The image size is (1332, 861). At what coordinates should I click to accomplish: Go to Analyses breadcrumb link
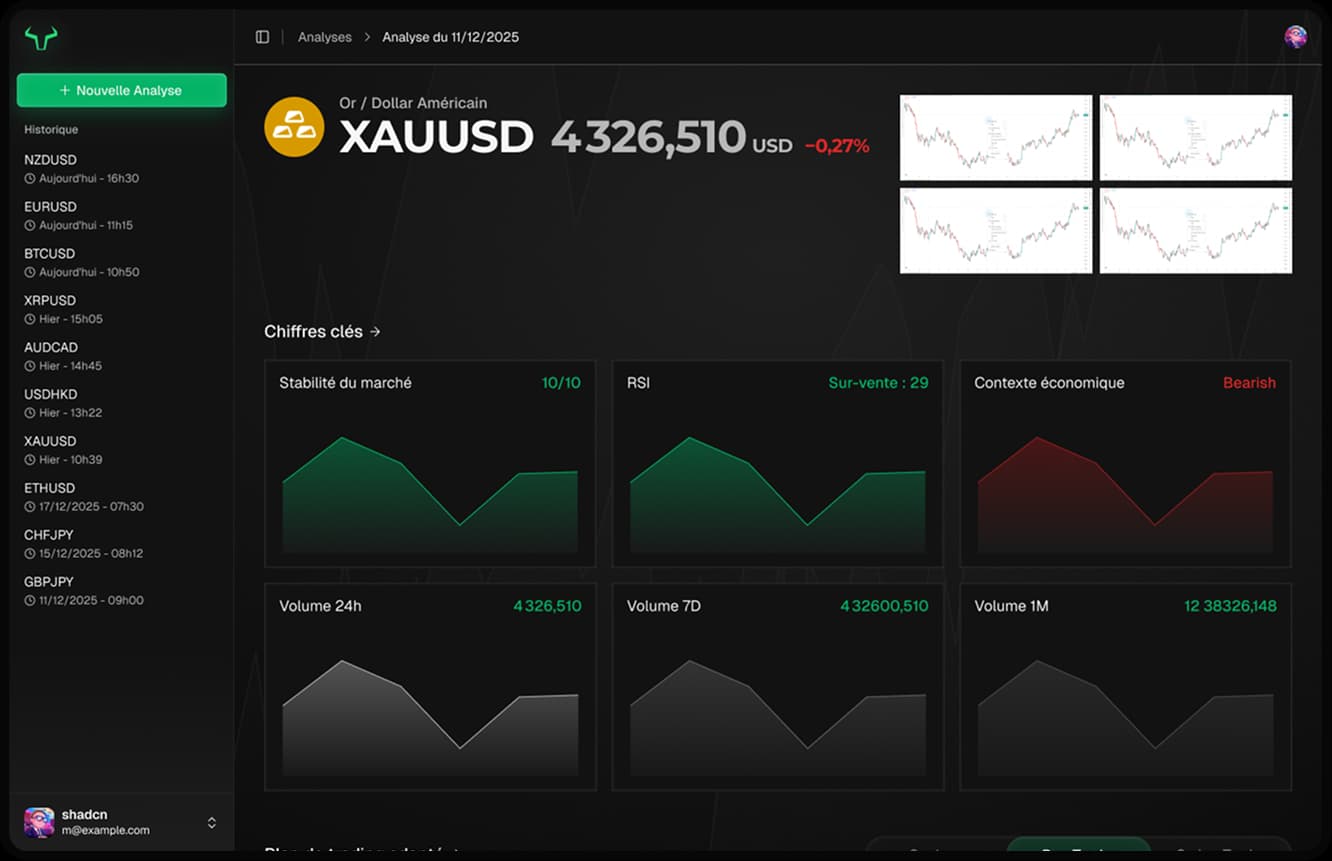[325, 37]
